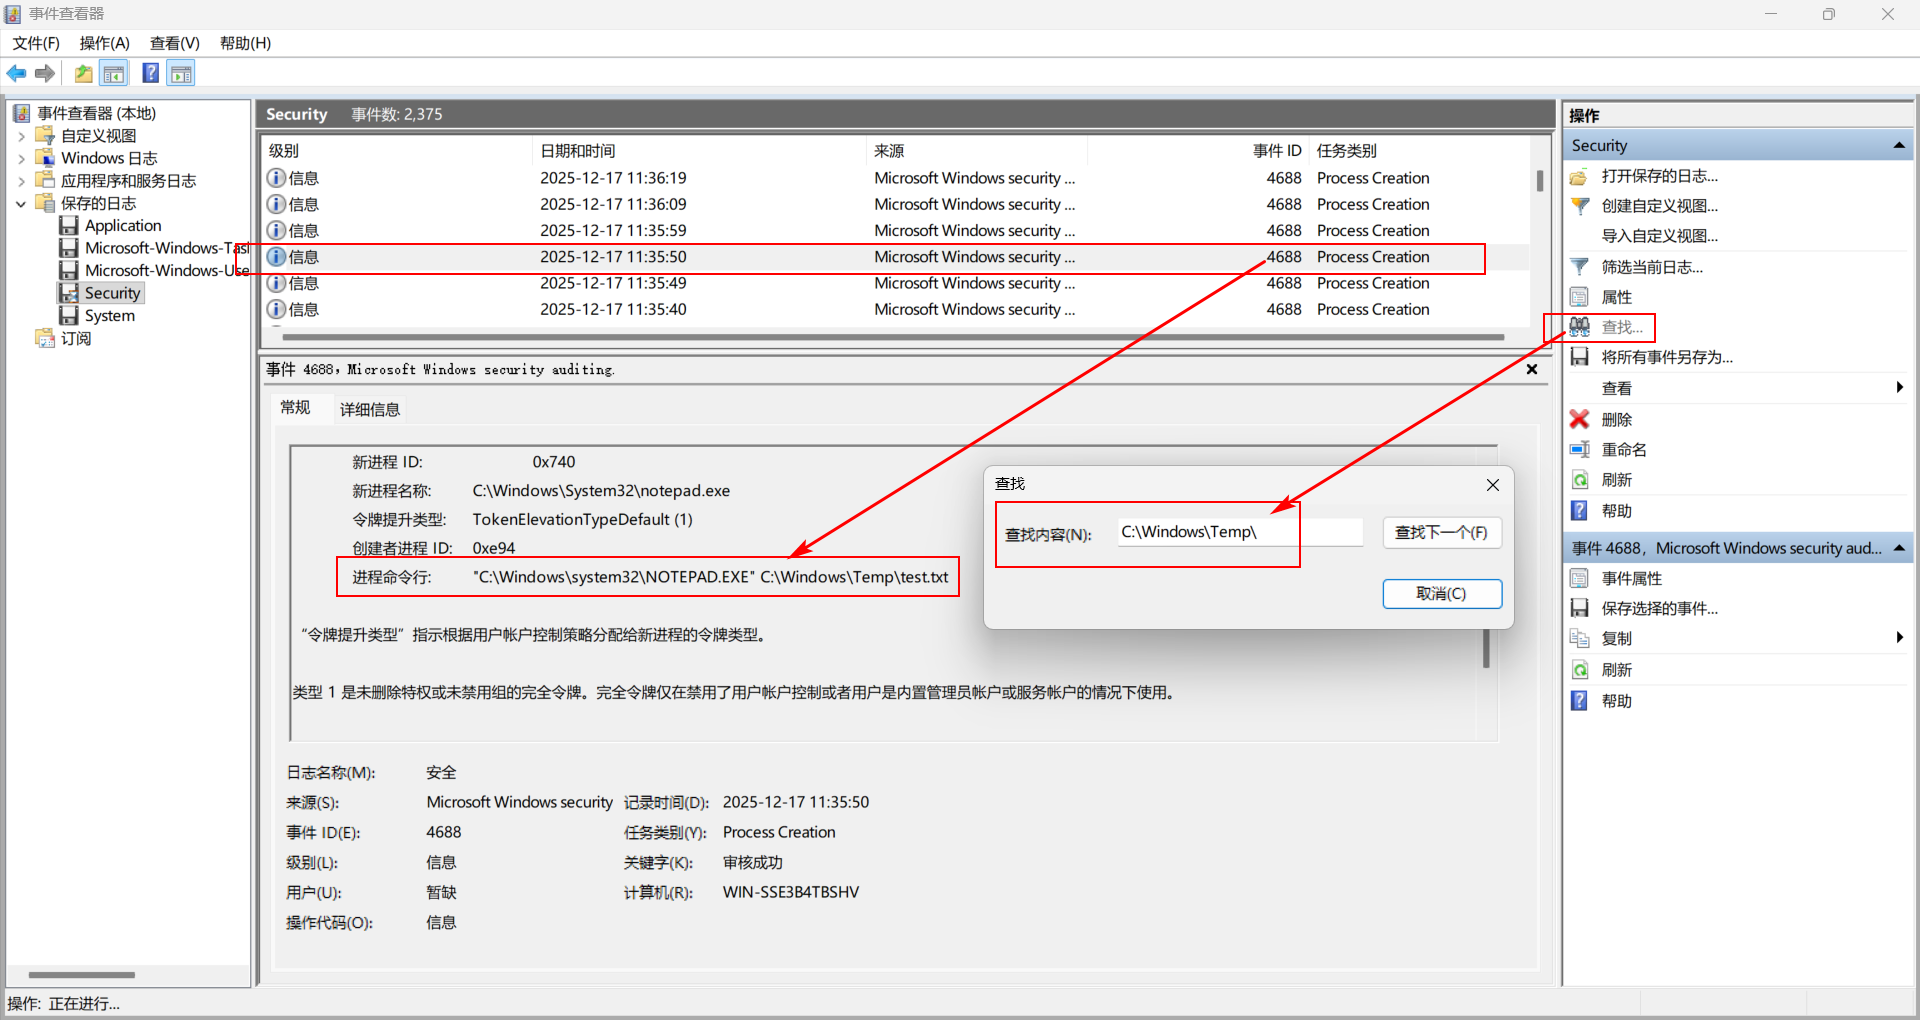Click Import Custom View action
This screenshot has height=1020, width=1920.
1659,236
